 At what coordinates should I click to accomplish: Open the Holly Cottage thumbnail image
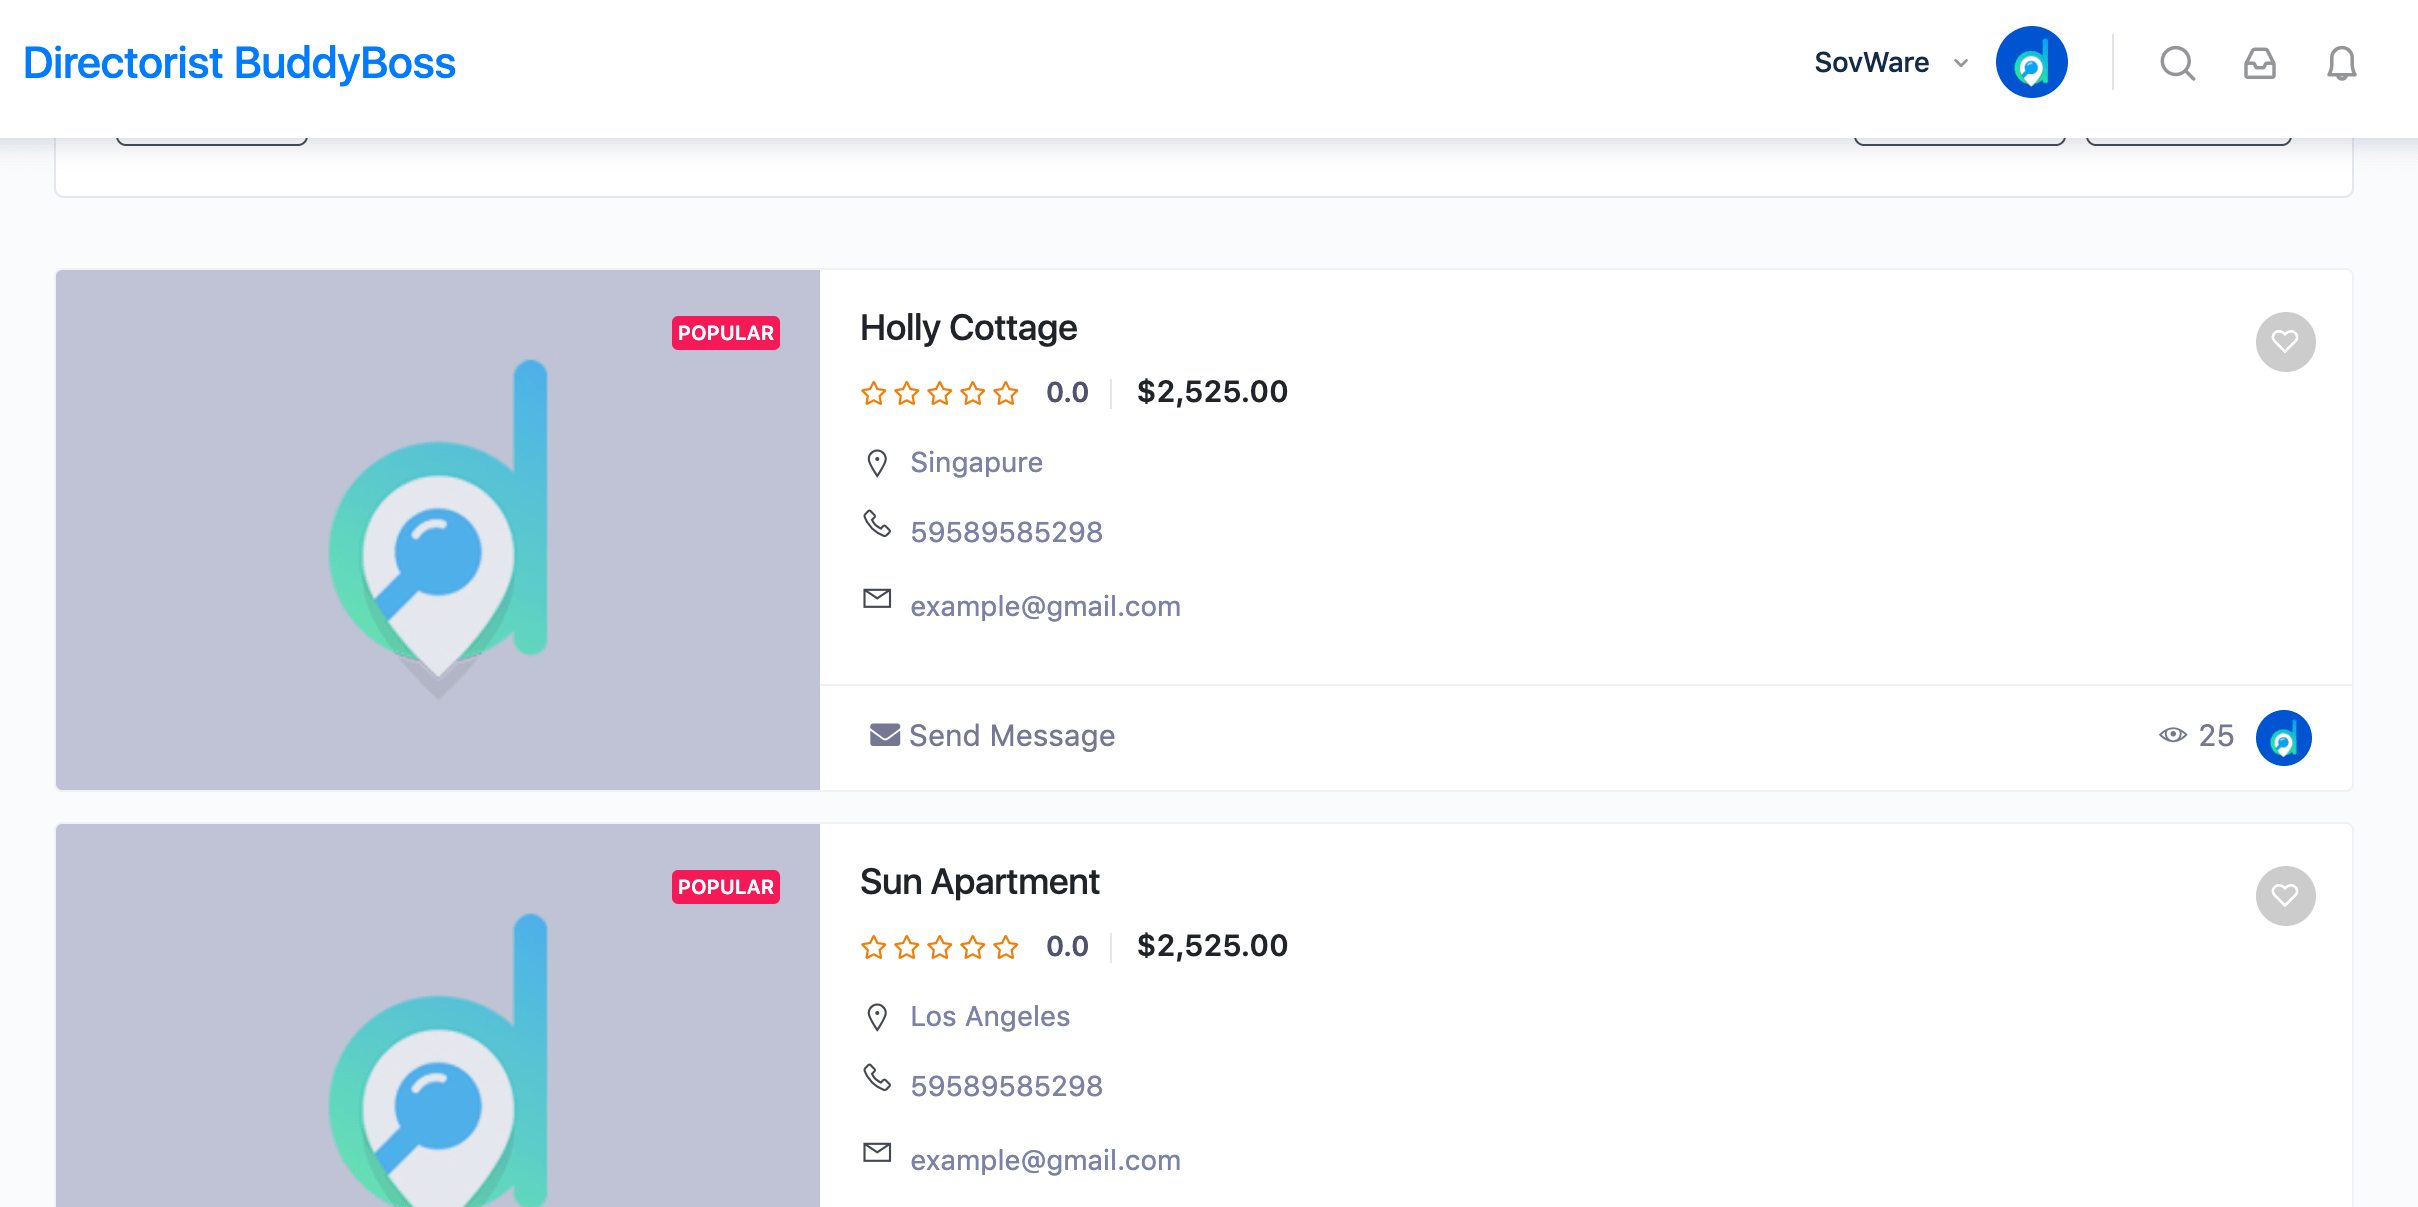point(438,530)
